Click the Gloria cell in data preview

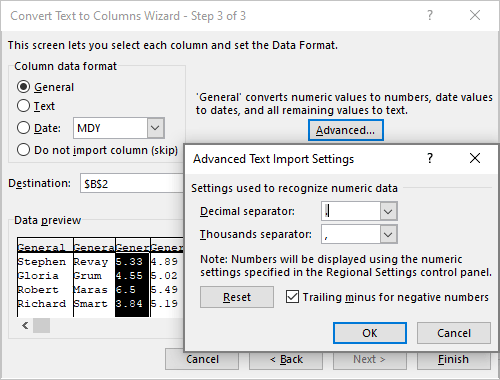(x=38, y=276)
